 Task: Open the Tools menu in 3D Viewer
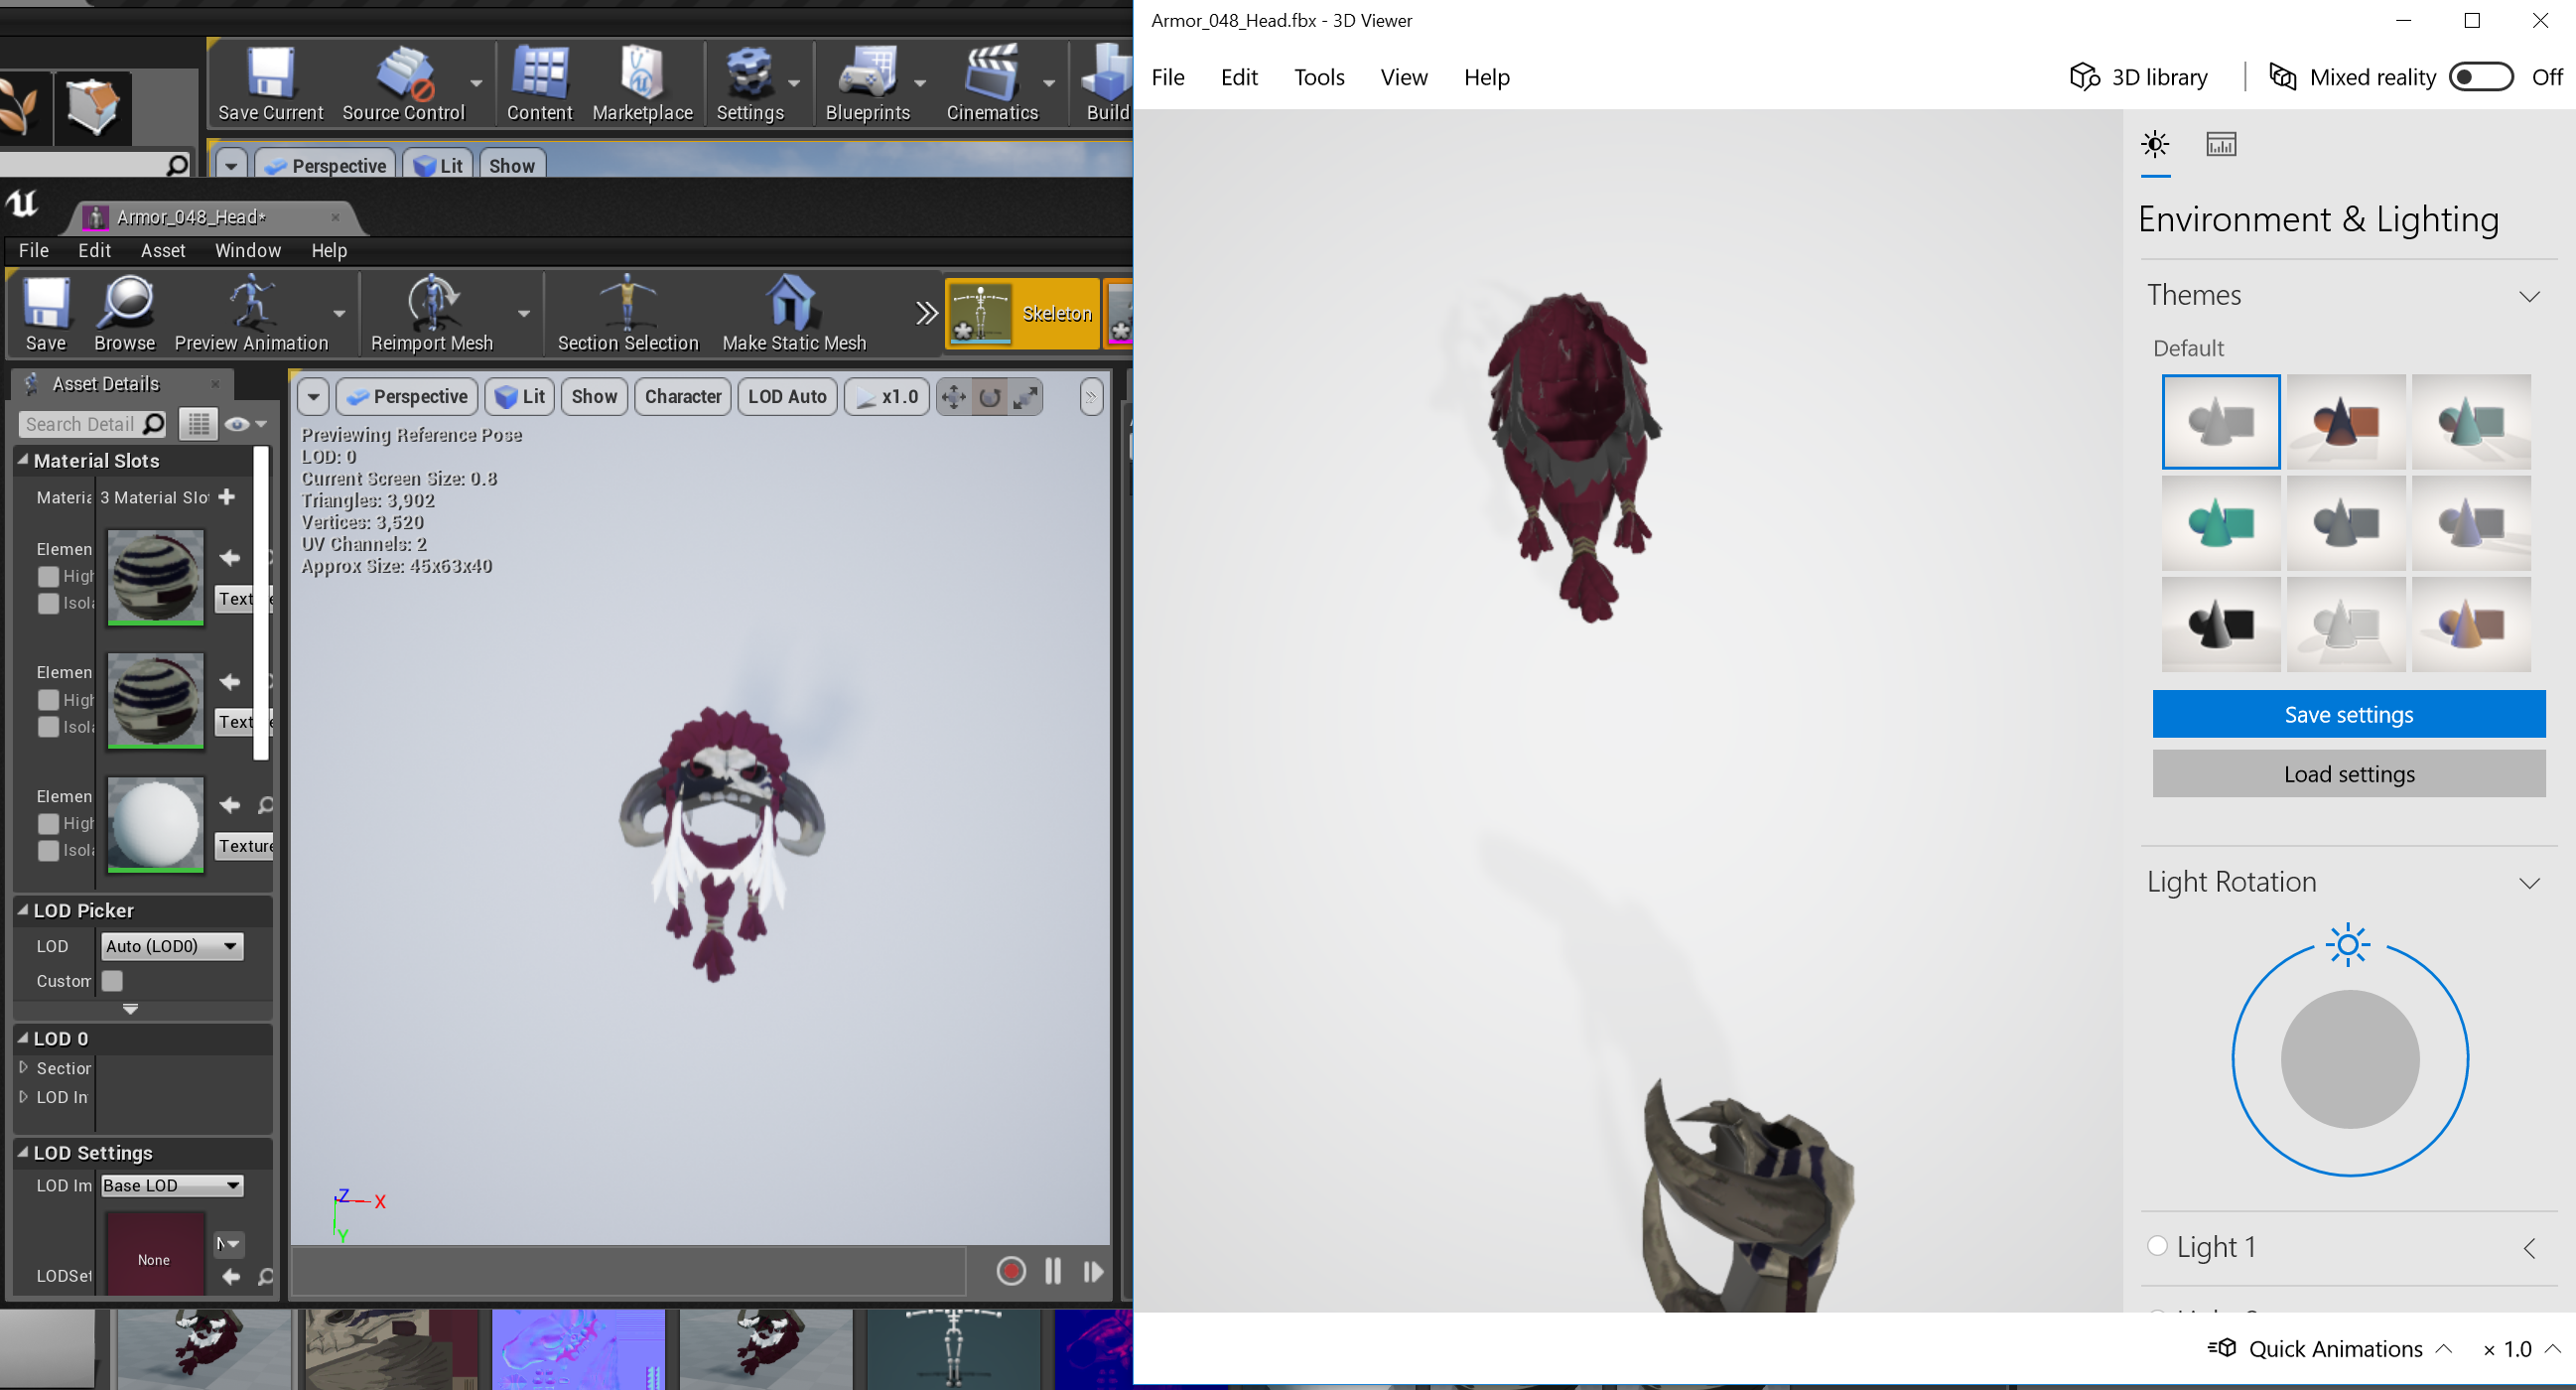click(1318, 77)
